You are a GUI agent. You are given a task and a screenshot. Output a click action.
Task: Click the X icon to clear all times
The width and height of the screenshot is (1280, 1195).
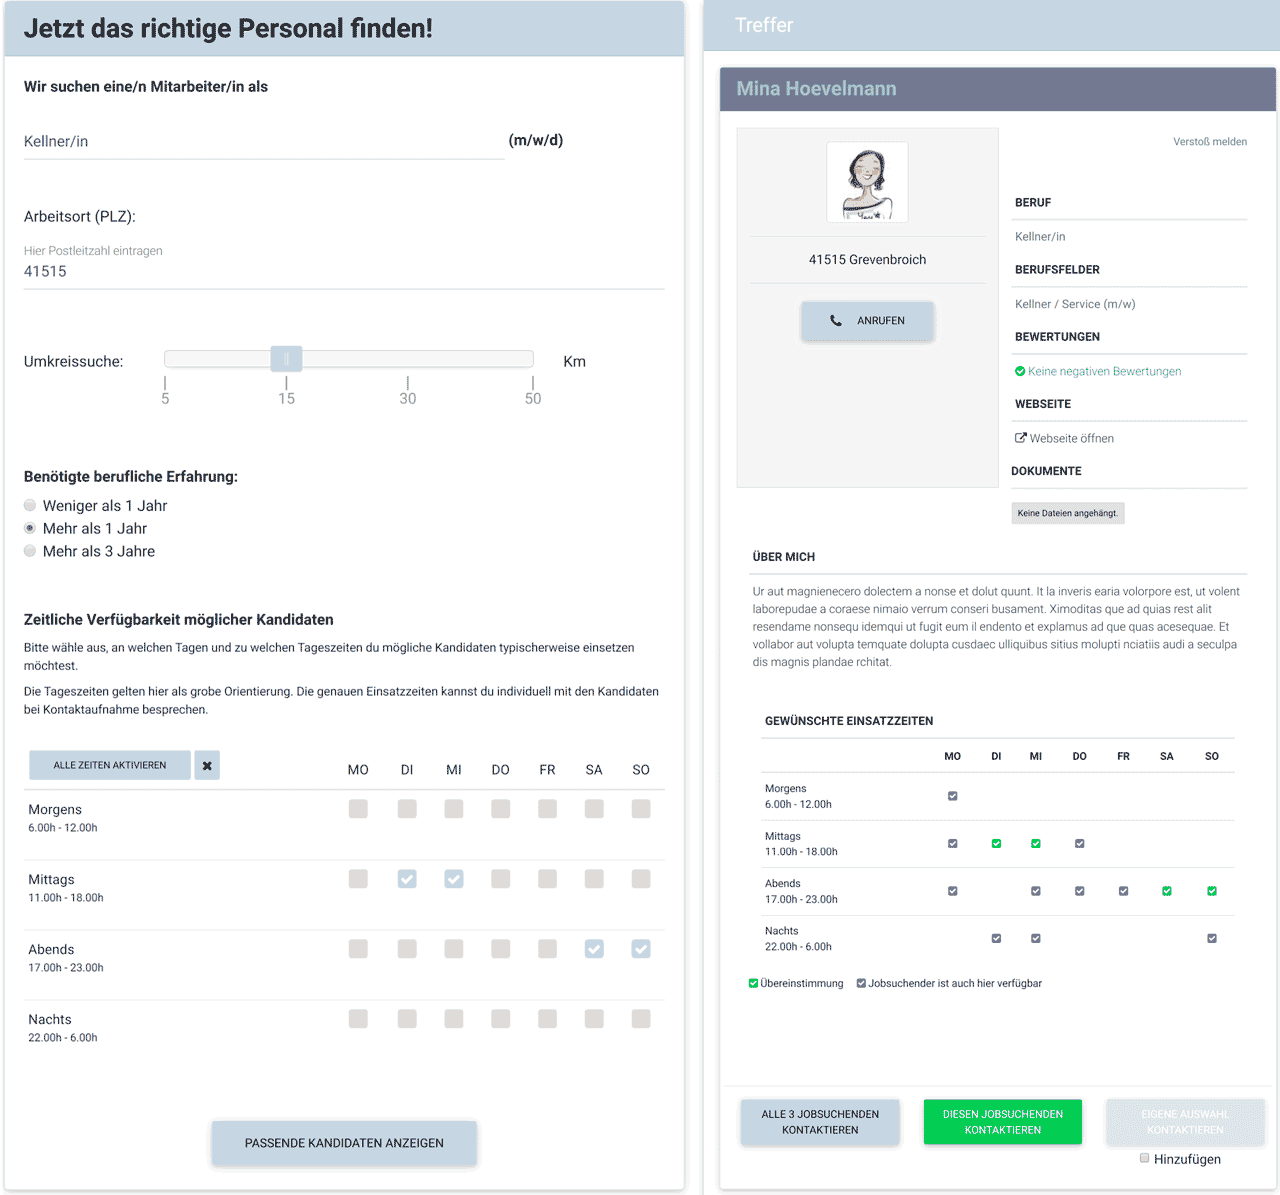(x=207, y=765)
